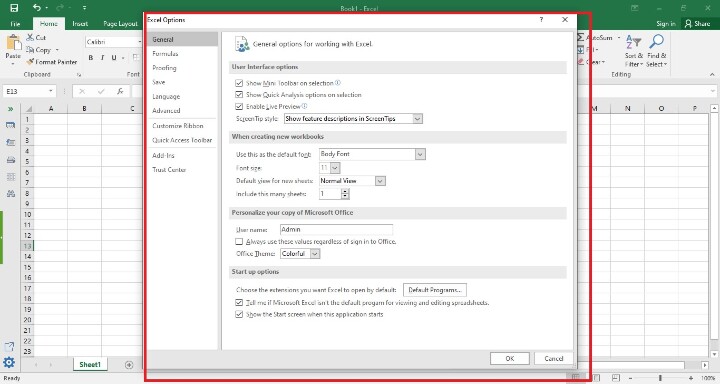
Task: Toggle Bold formatting in the Font group
Action: [90, 57]
